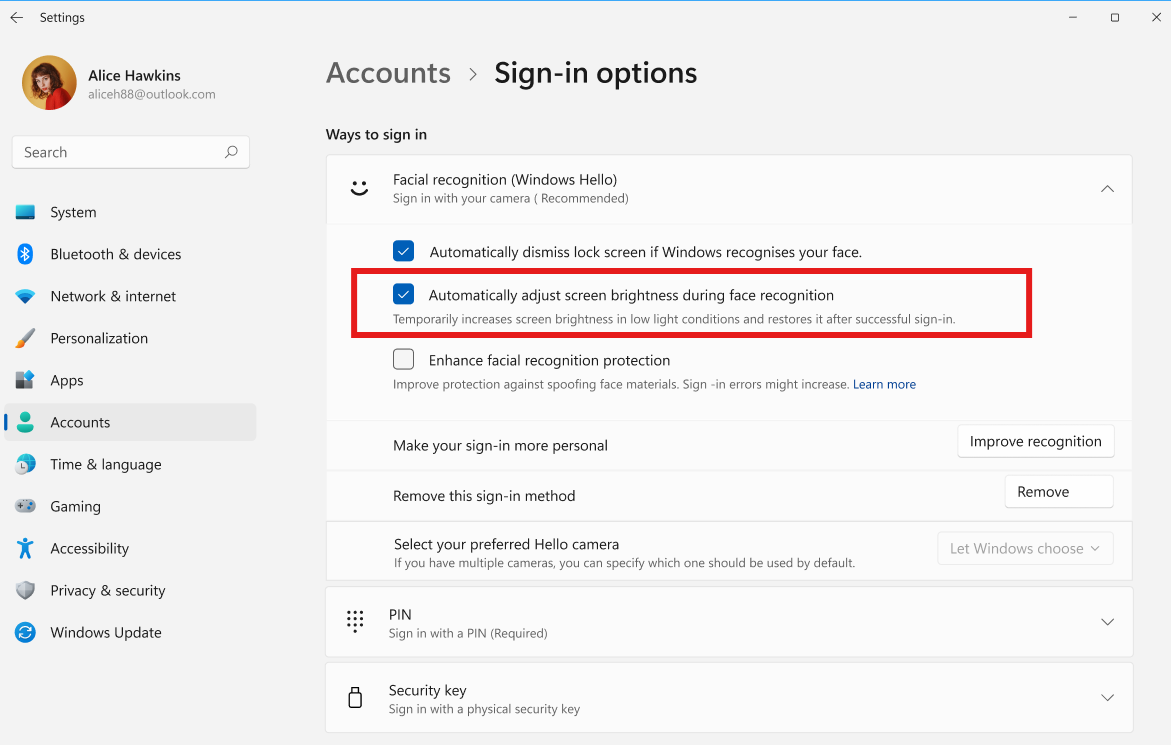Click Select your preferred Hello camera text
This screenshot has height=745, width=1171.
(x=506, y=544)
